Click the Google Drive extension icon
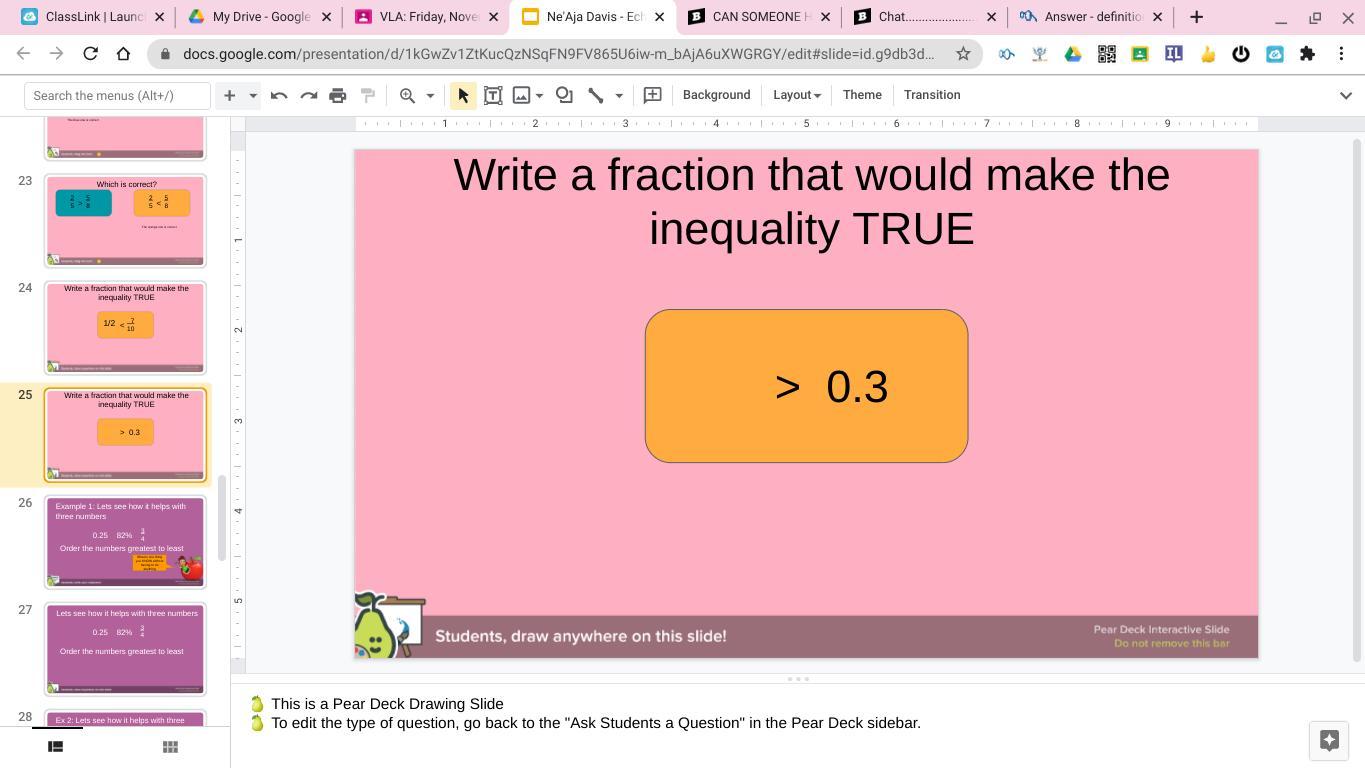The width and height of the screenshot is (1365, 768). [x=1073, y=54]
